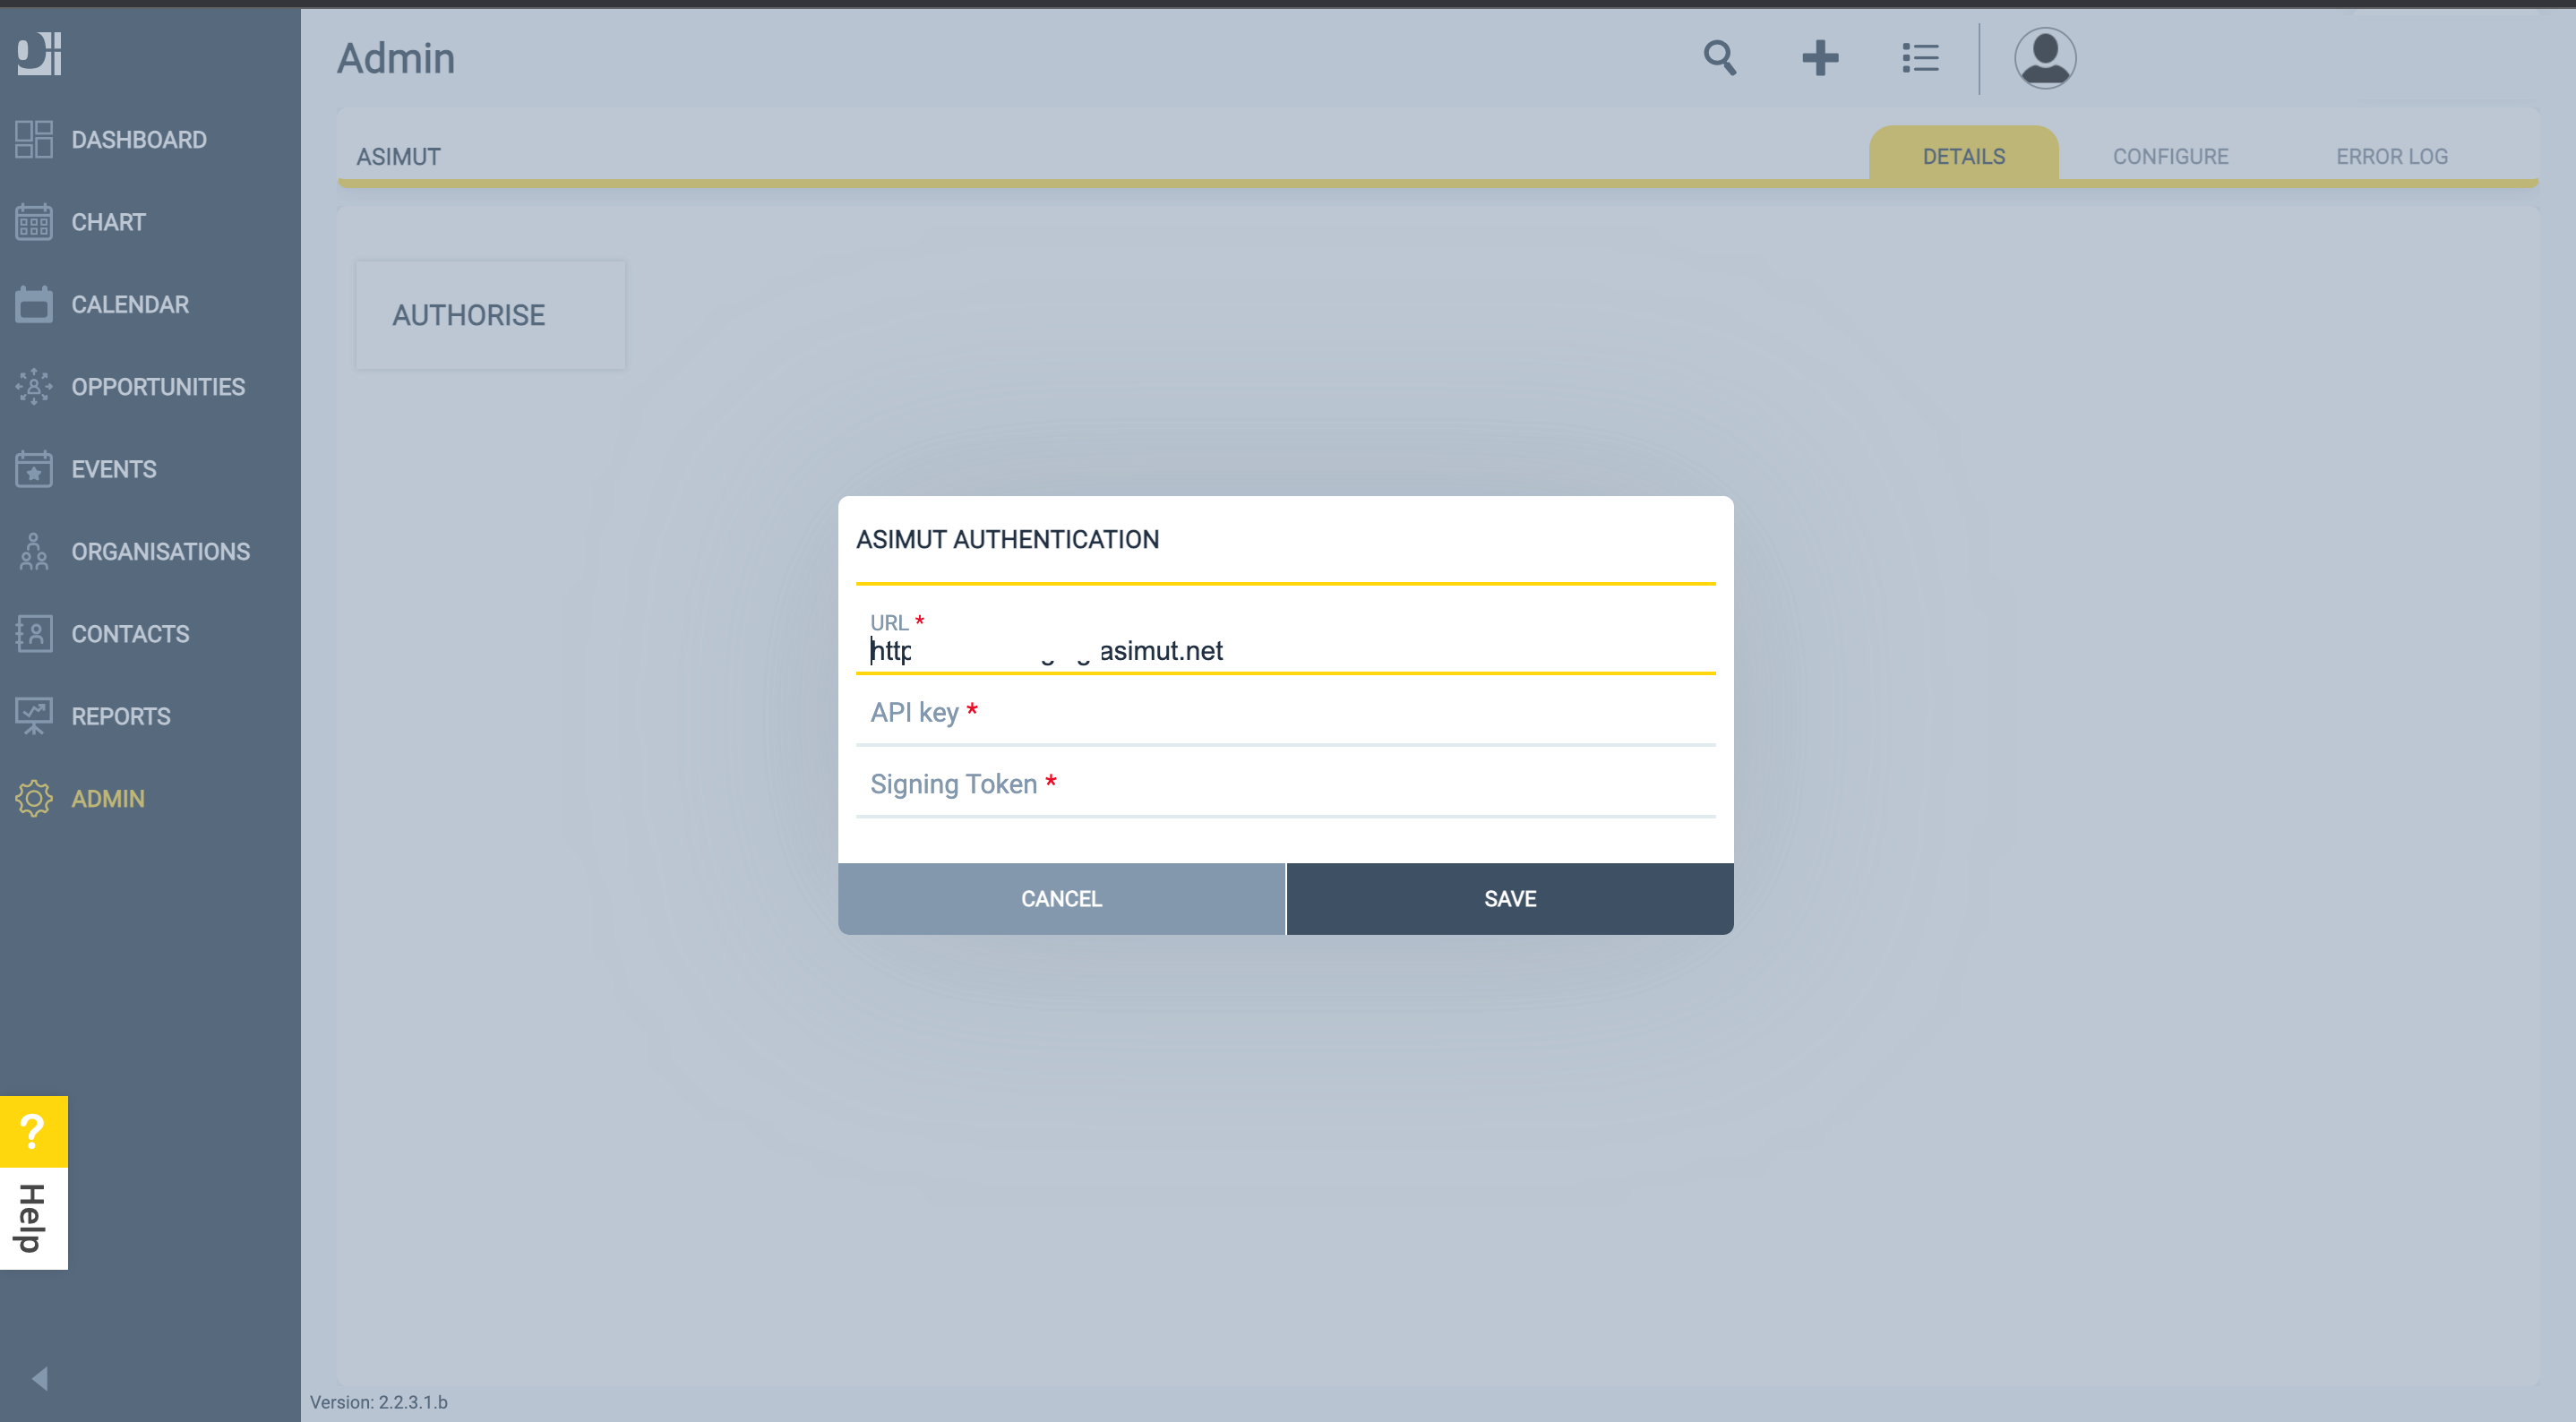Open the Help side tab
The image size is (2576, 1422).
pos(33,1218)
